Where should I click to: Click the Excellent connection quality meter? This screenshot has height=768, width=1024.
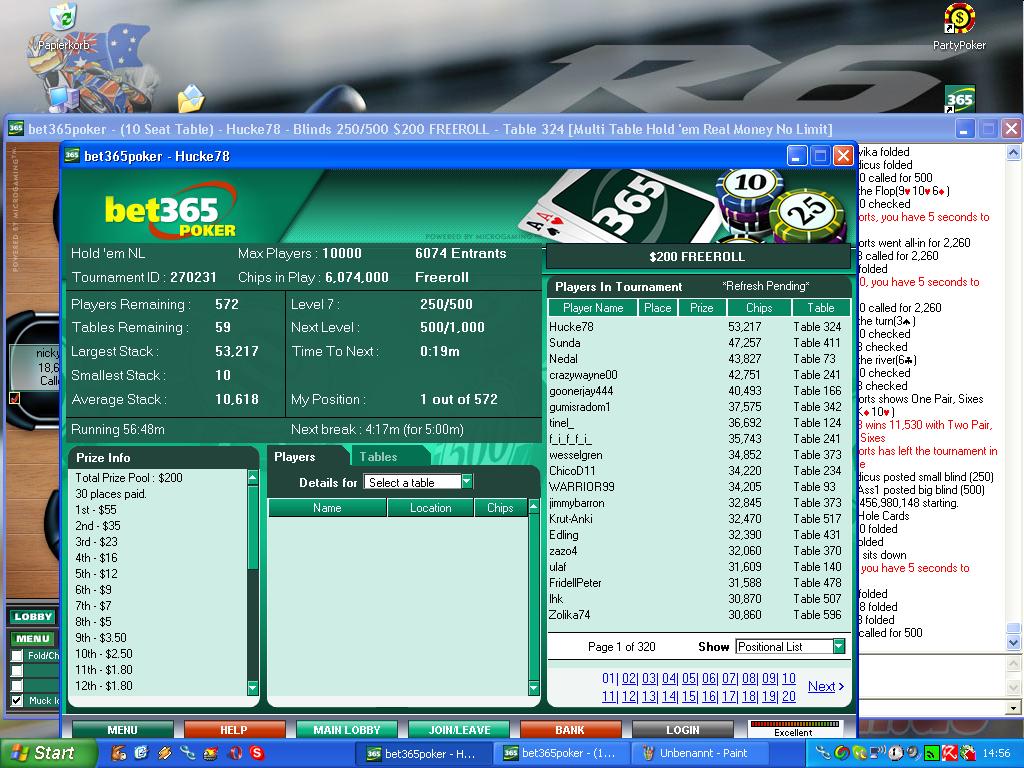[x=794, y=728]
